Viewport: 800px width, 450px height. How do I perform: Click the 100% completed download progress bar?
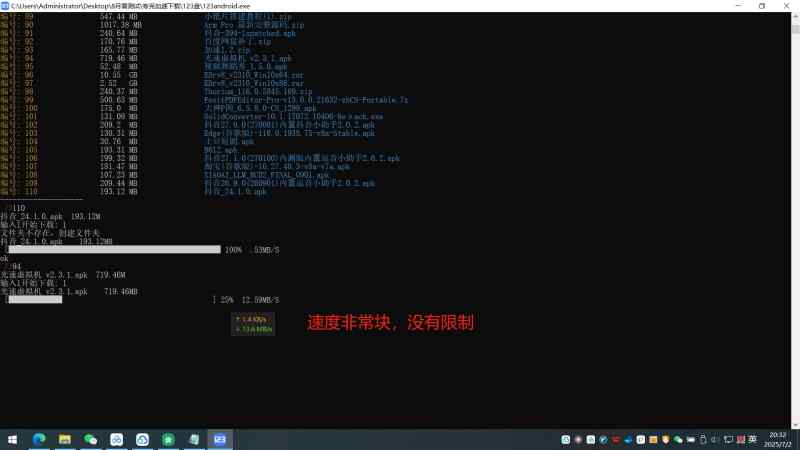coord(114,249)
